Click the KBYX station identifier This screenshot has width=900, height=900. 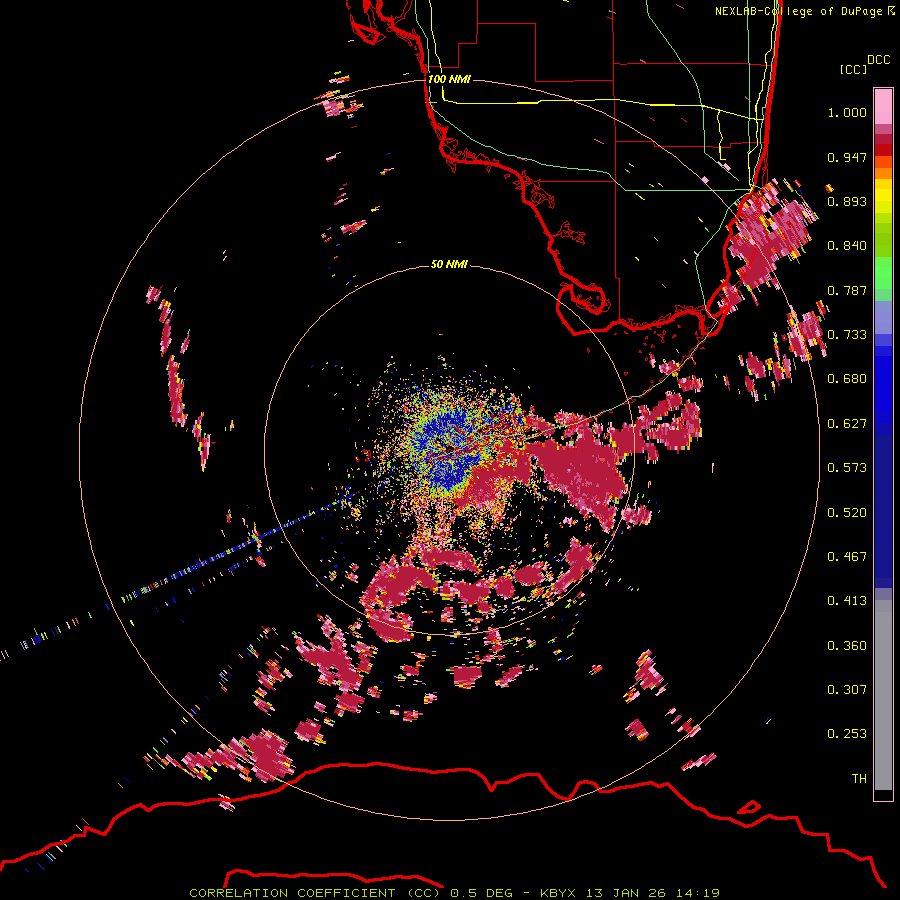(x=558, y=893)
